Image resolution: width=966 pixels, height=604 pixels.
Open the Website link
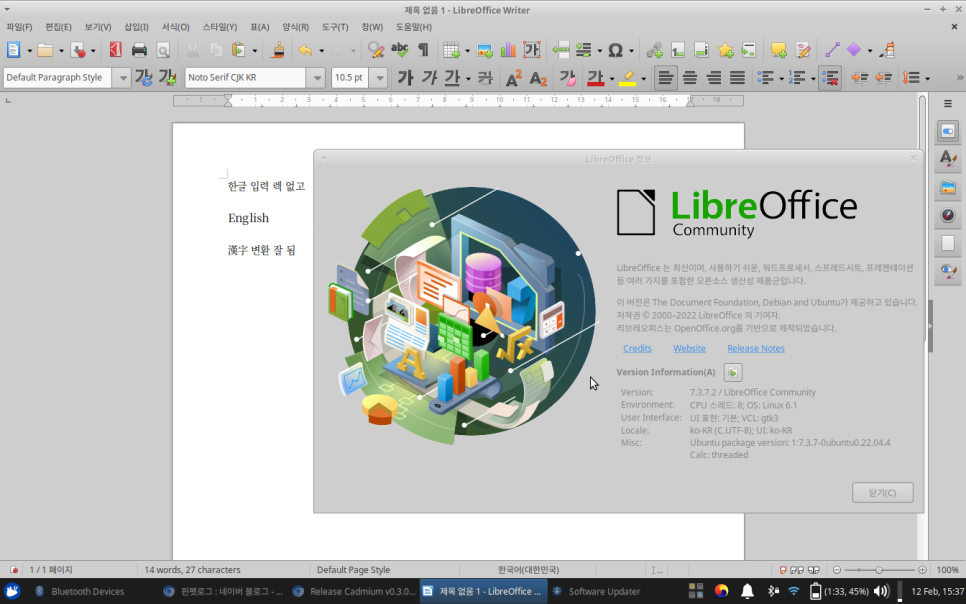(689, 348)
